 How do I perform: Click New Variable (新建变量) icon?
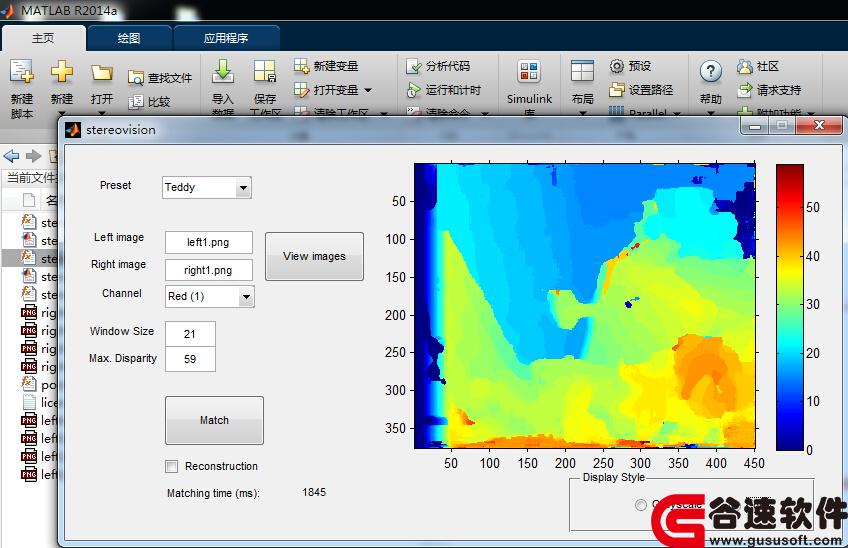pyautogui.click(x=301, y=66)
